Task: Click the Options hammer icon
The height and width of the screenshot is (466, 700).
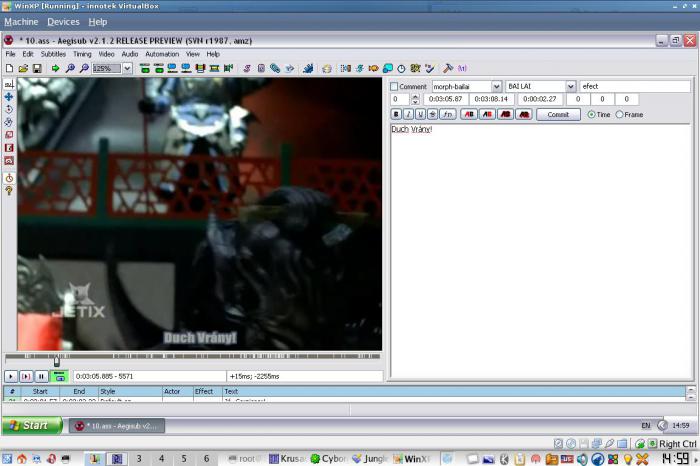Action: click(x=448, y=68)
